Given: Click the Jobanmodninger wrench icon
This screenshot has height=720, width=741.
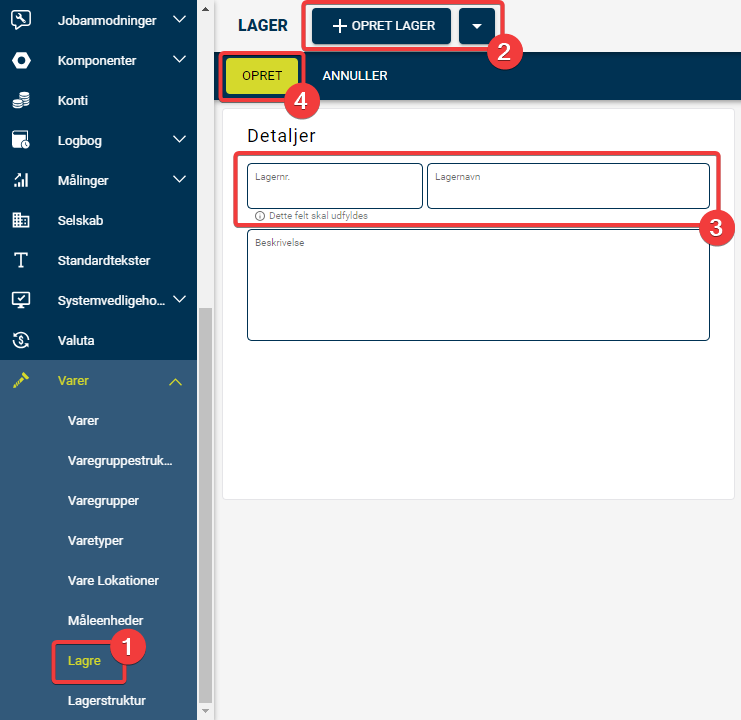Looking at the screenshot, I should pyautogui.click(x=21, y=20).
